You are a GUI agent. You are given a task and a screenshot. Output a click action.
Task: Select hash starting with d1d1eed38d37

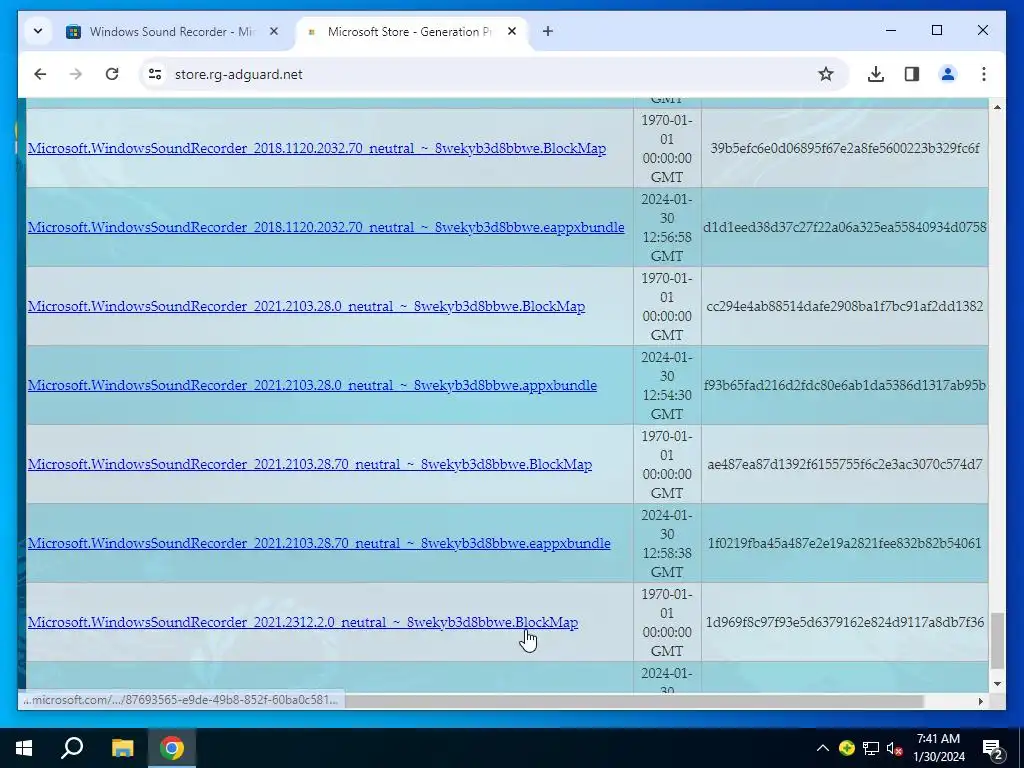[x=844, y=227]
